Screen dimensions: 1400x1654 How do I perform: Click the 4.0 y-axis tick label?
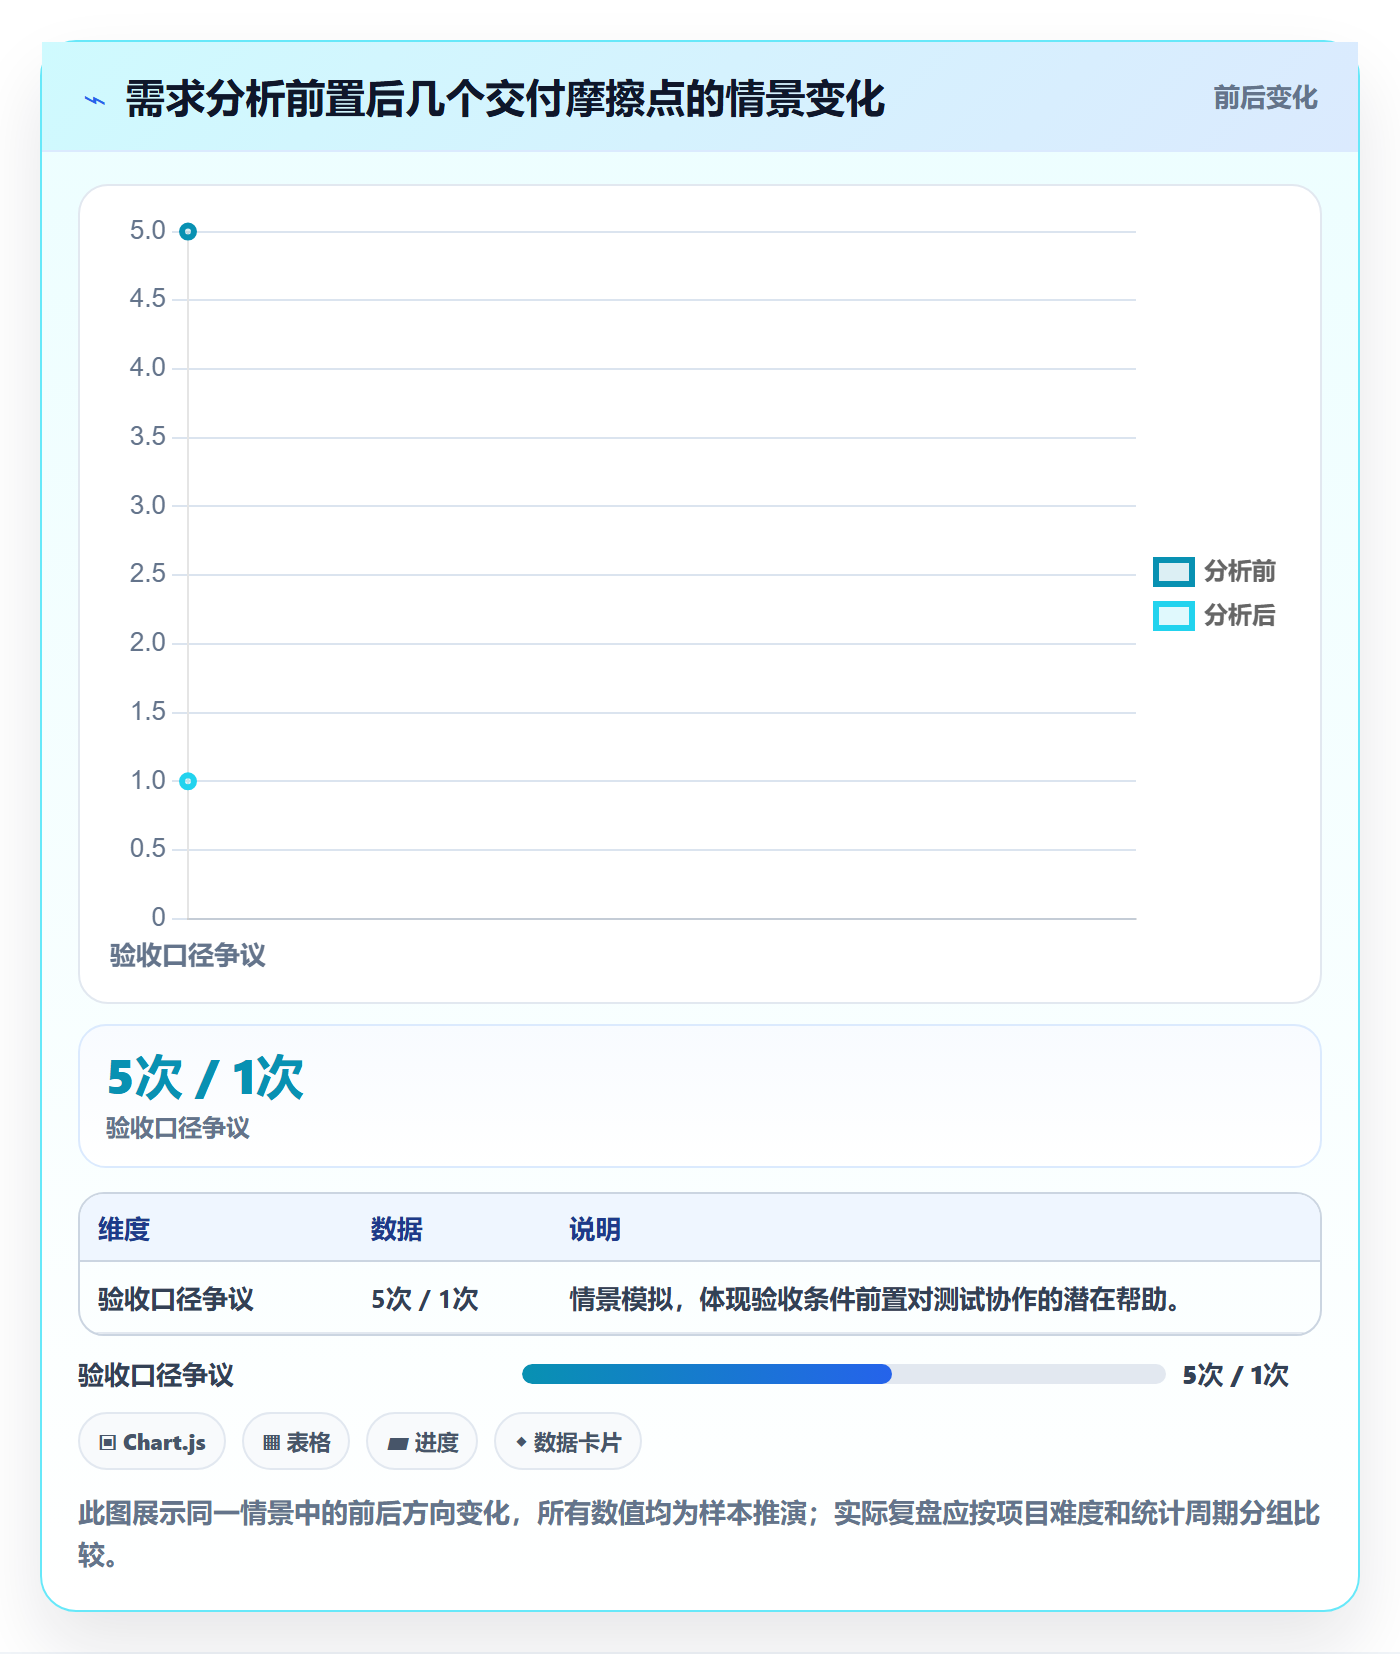(148, 368)
